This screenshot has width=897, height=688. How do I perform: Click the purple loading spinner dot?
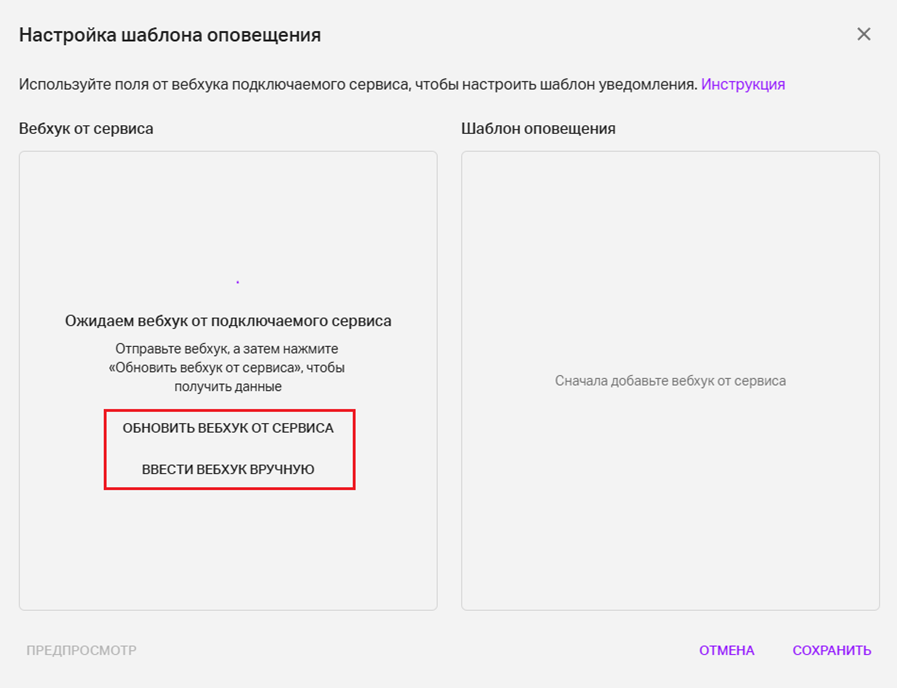(237, 283)
